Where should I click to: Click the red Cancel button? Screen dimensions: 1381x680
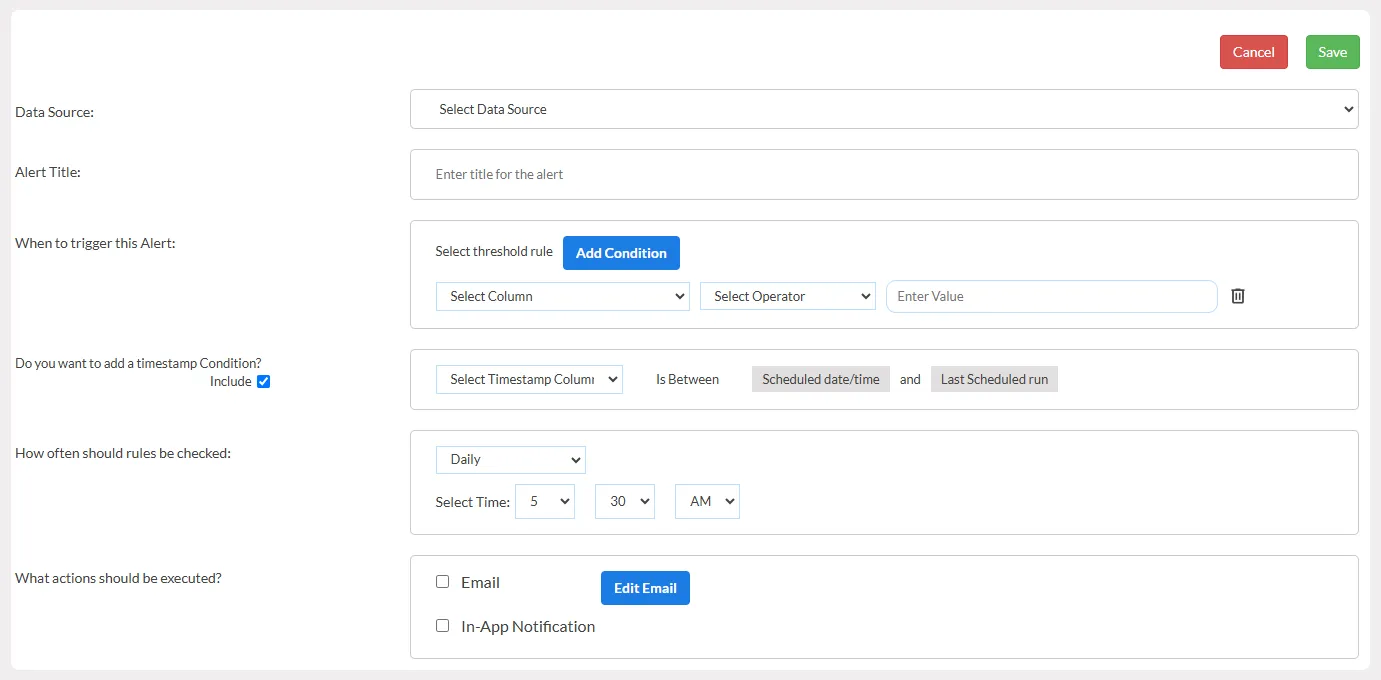click(x=1253, y=52)
